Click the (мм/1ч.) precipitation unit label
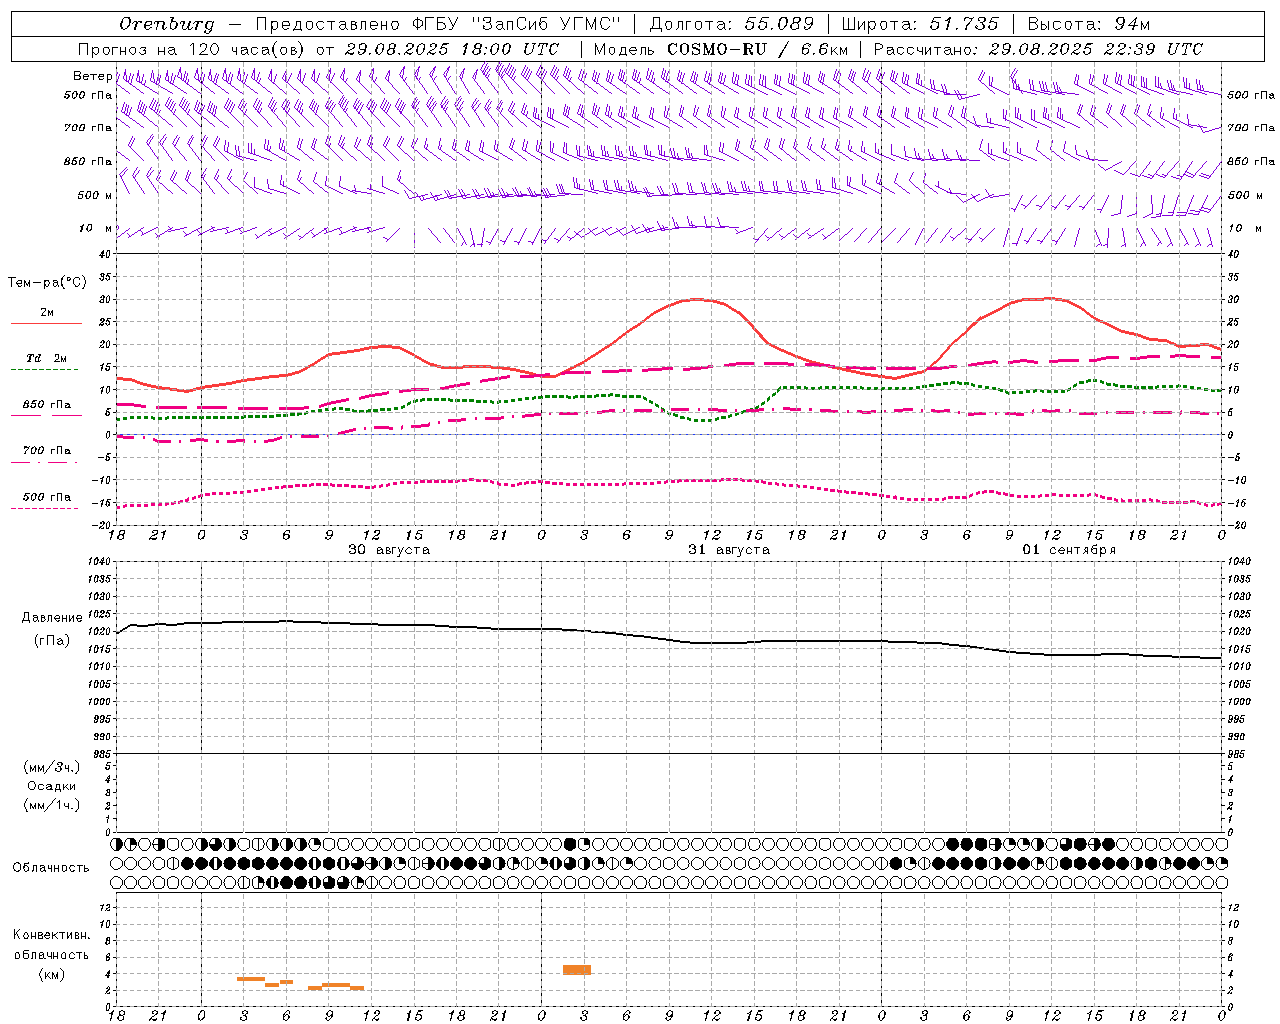The image size is (1280, 1024). point(52,805)
